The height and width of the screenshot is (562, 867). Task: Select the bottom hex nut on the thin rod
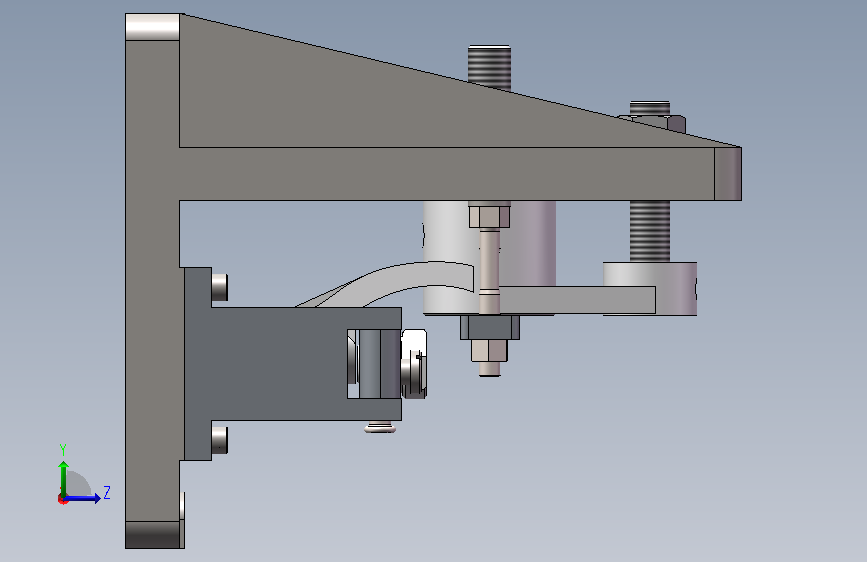(489, 351)
